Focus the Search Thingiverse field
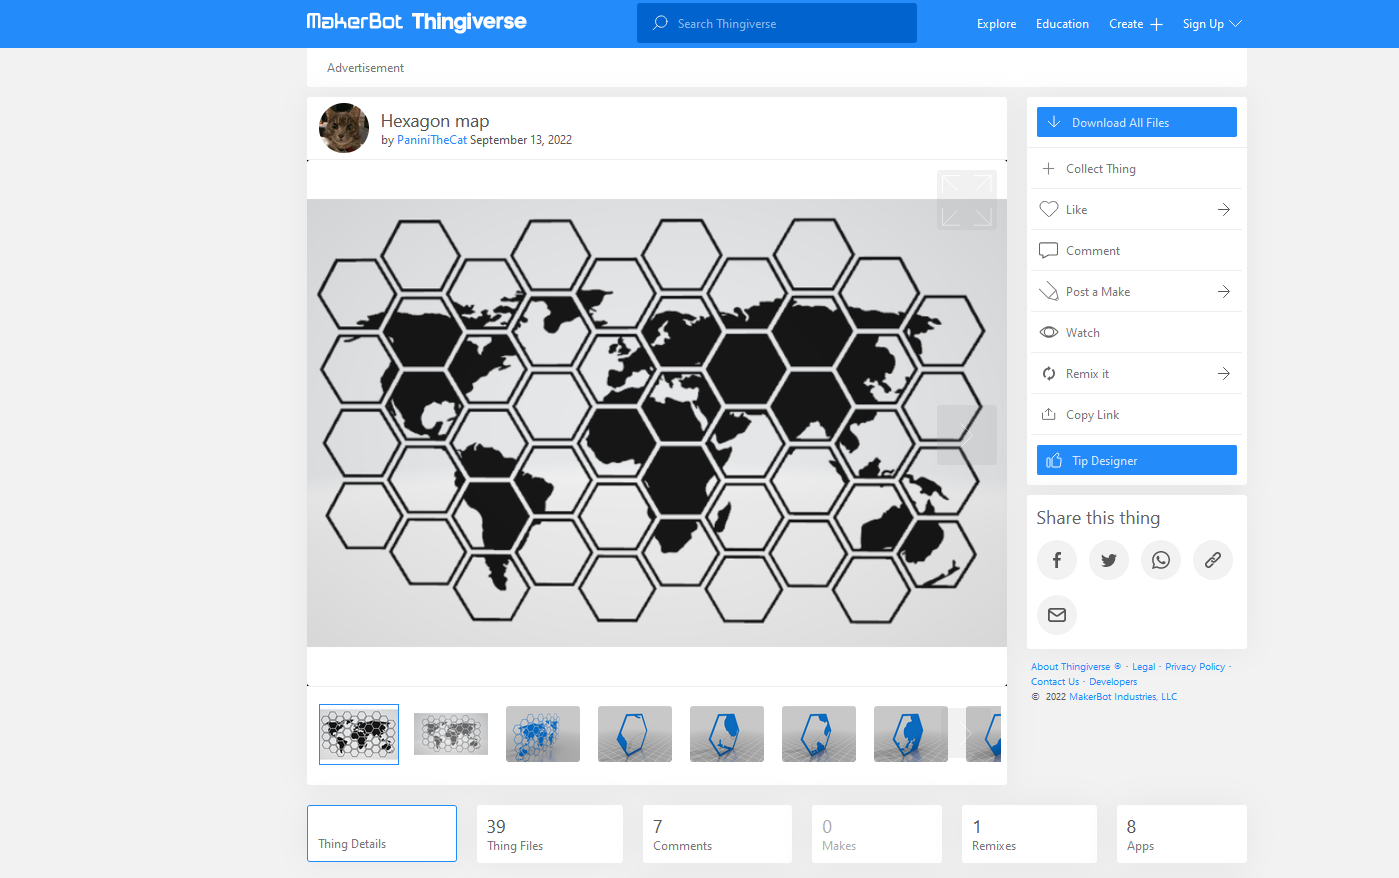1399x878 pixels. click(777, 23)
